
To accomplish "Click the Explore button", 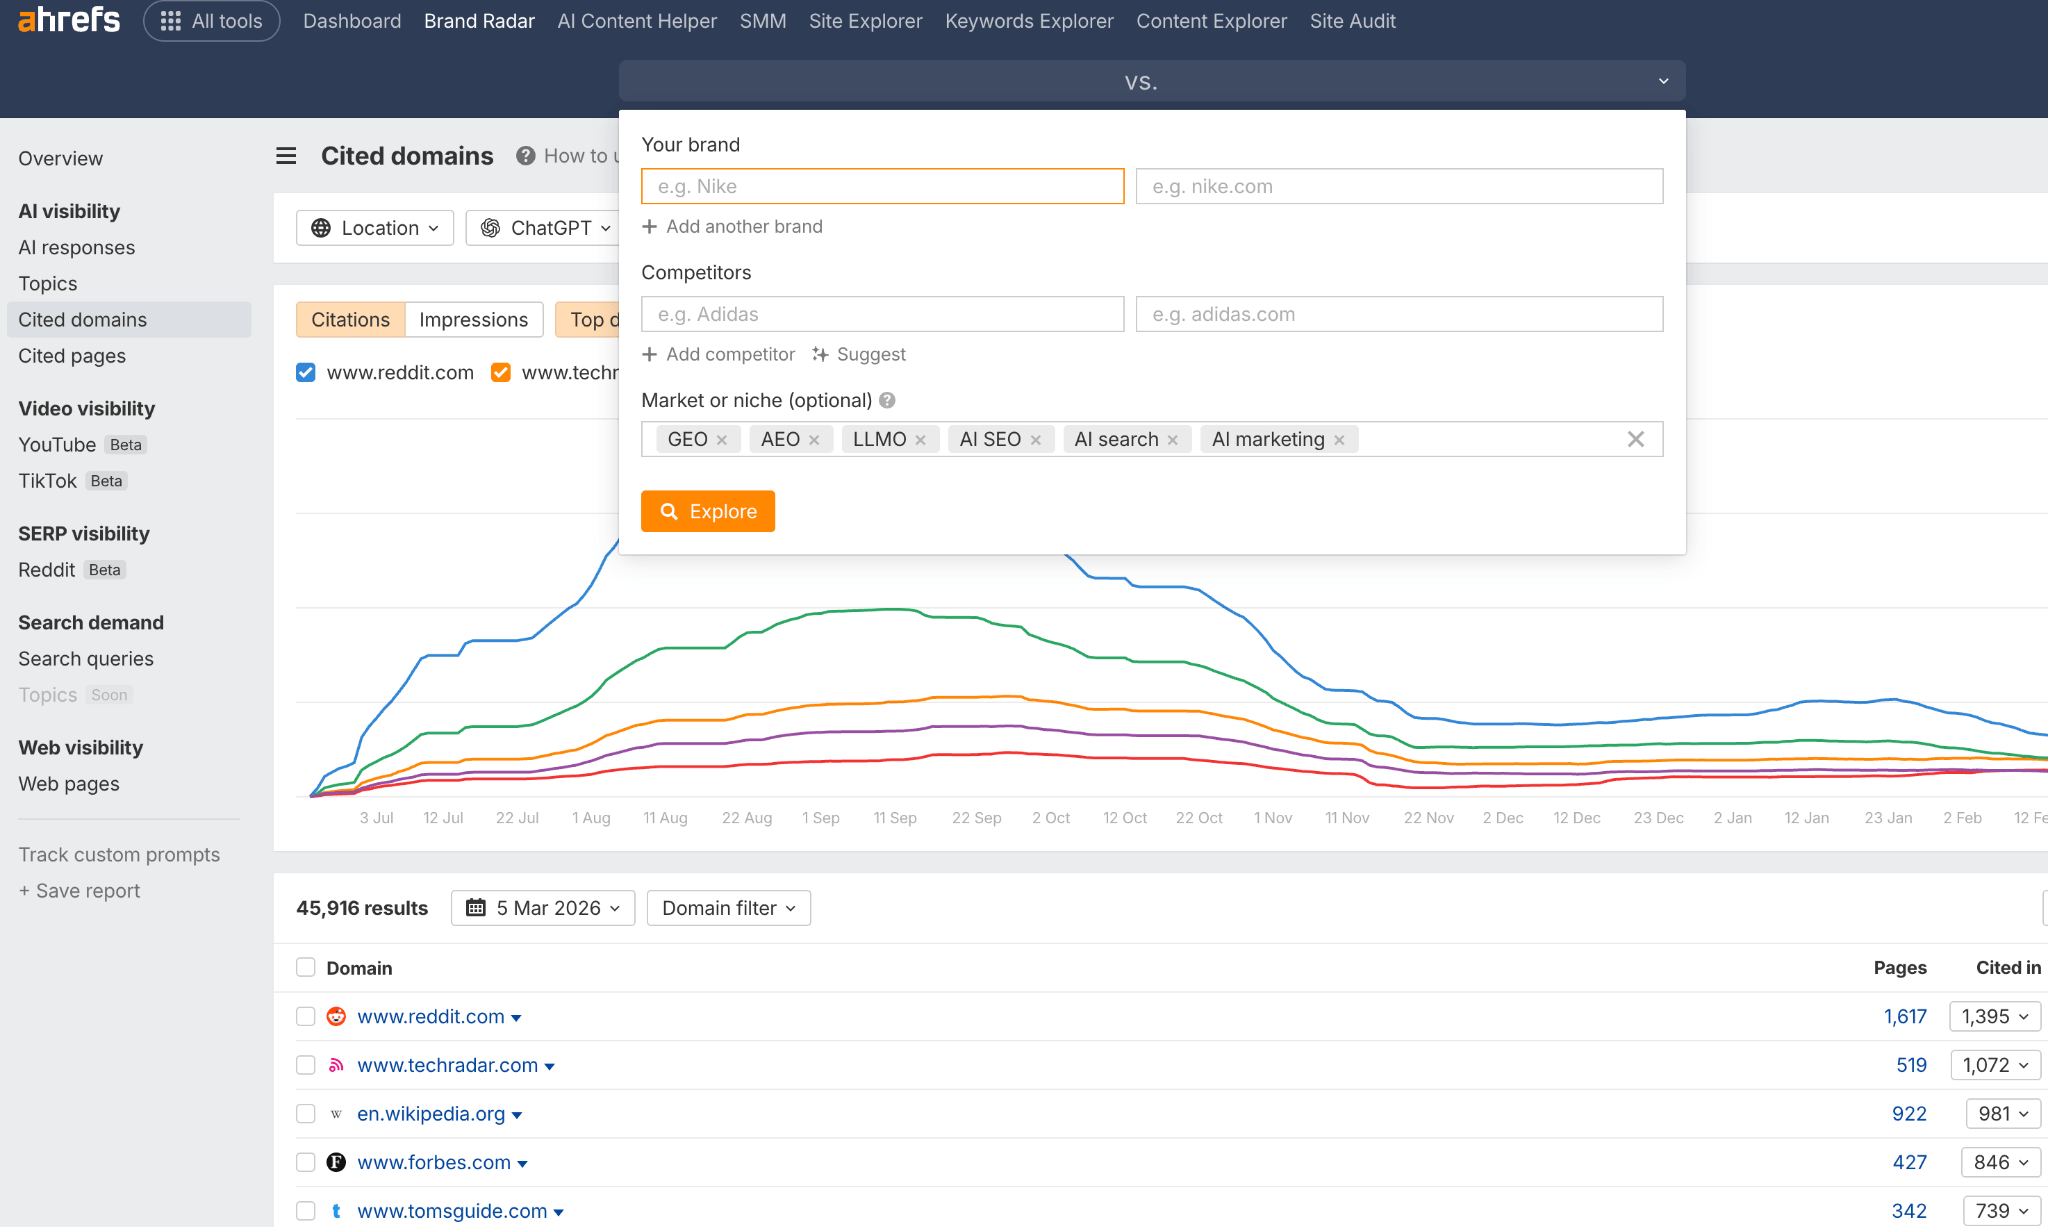I will point(707,511).
